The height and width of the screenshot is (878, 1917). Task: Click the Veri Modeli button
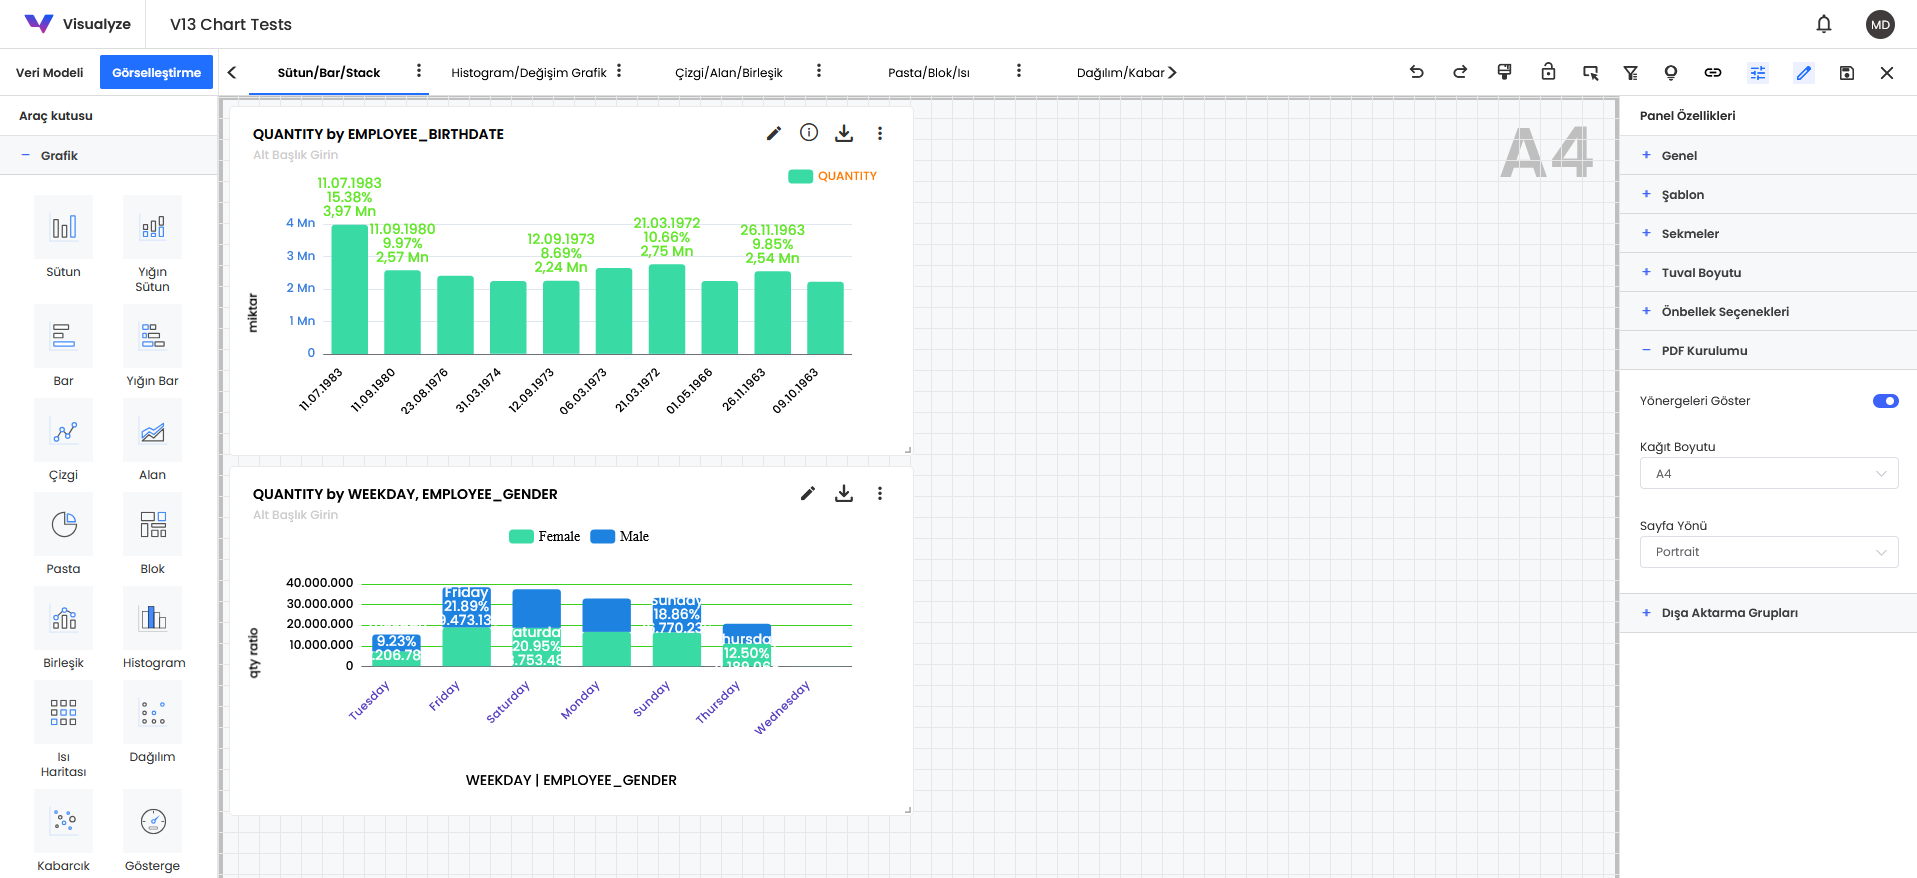point(50,73)
